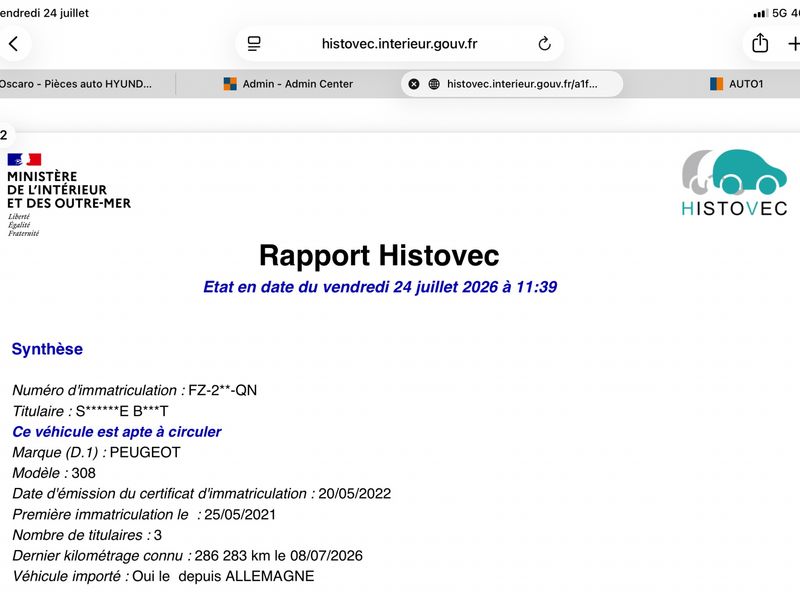Click the Admin Center tab favicon
The image size is (800, 600).
[230, 84]
